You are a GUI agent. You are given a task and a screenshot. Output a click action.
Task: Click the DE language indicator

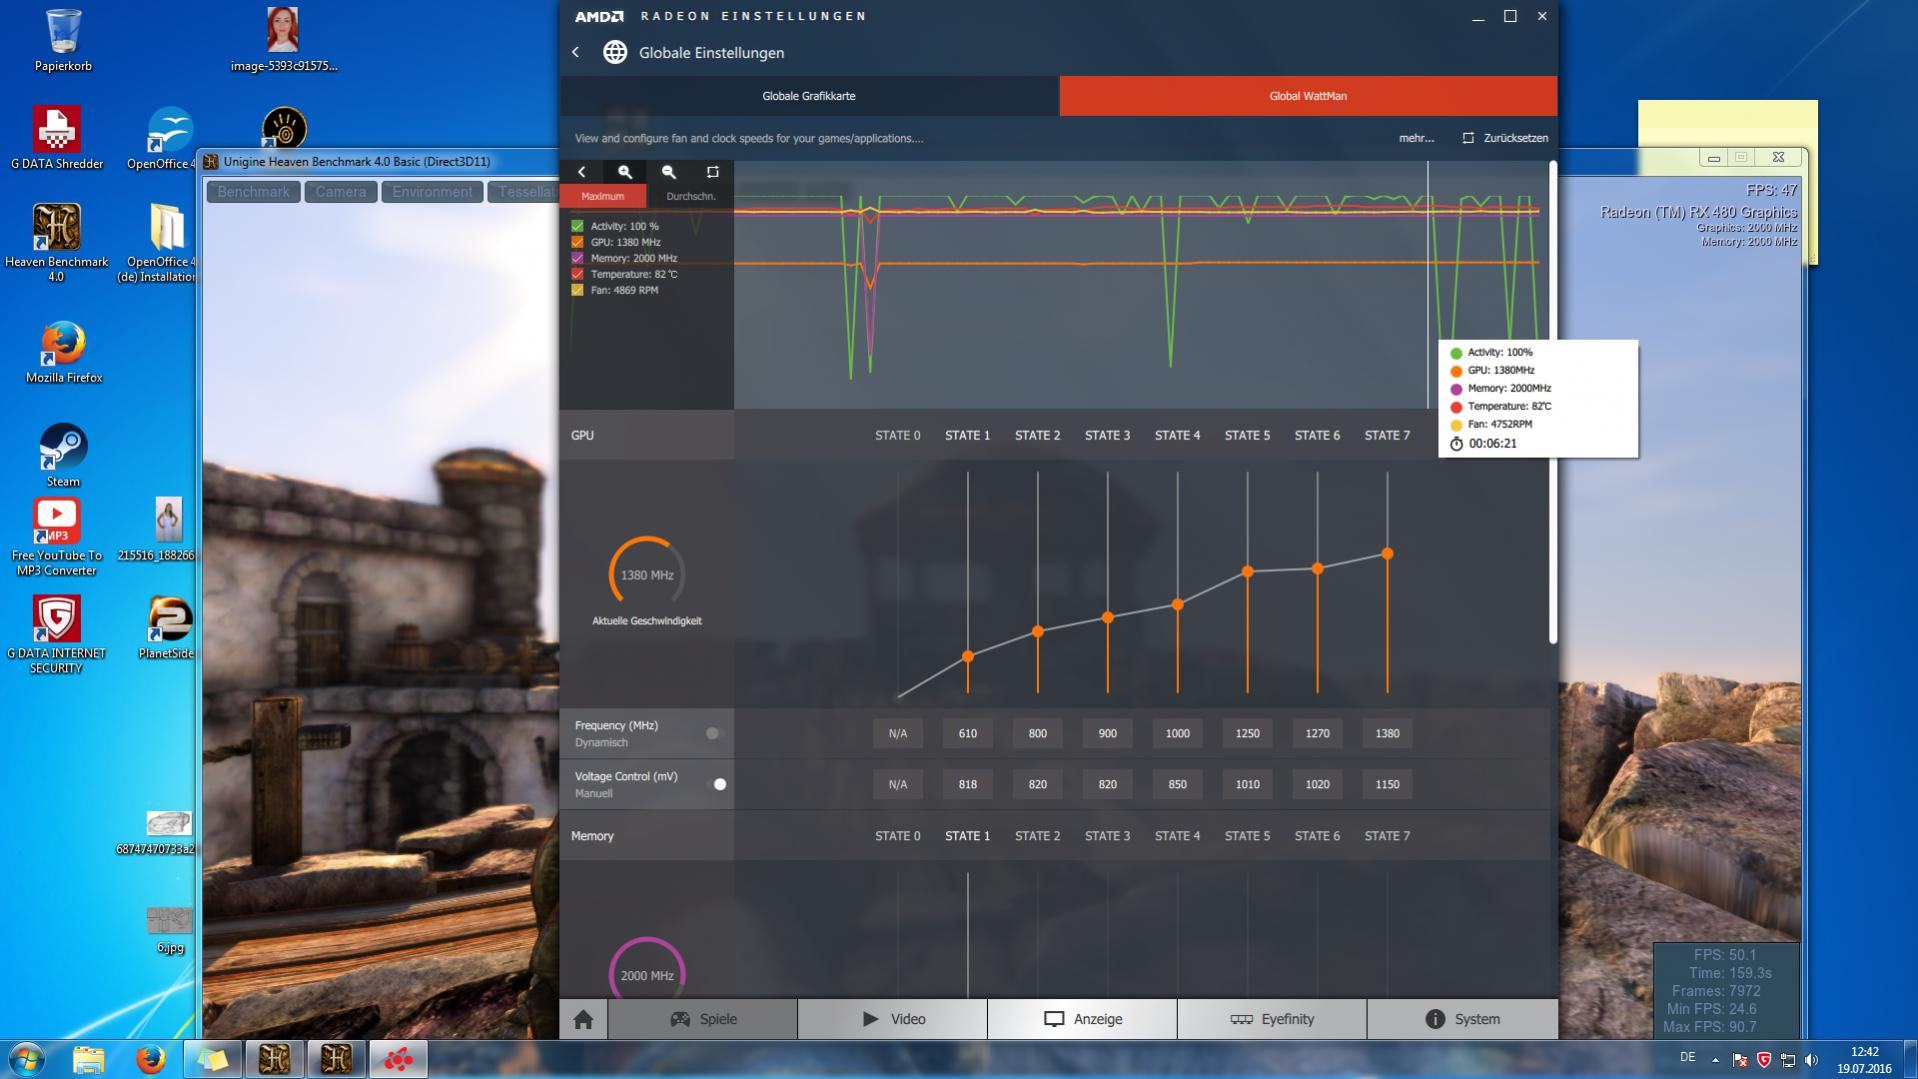click(1688, 1058)
